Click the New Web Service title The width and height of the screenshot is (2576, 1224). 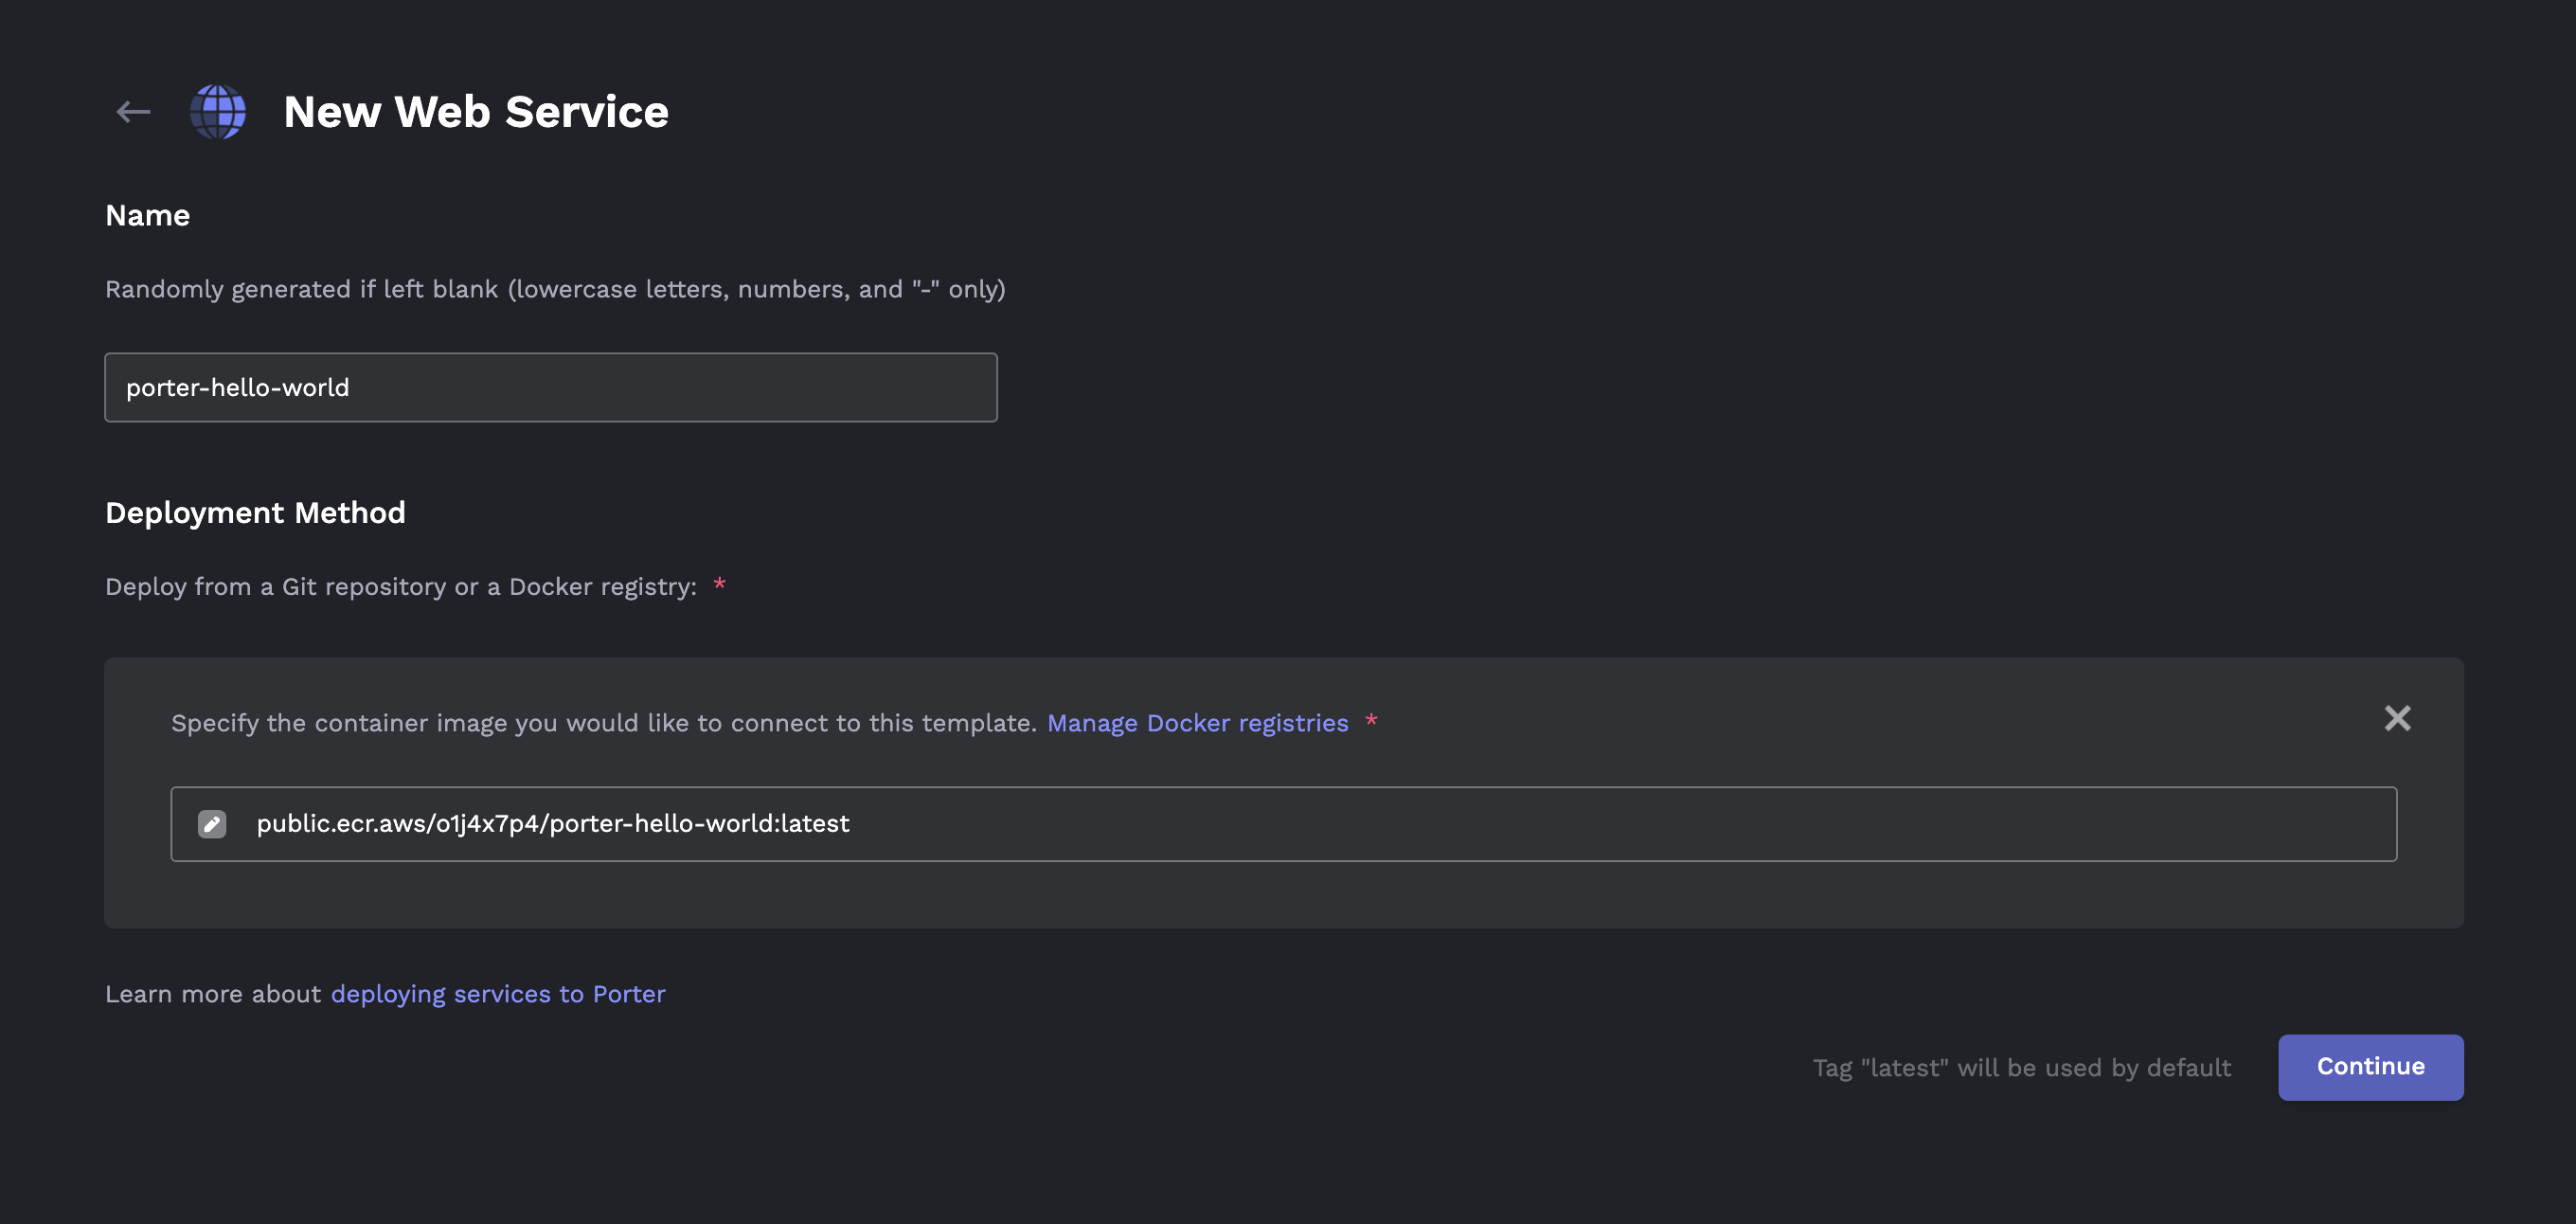coord(476,112)
